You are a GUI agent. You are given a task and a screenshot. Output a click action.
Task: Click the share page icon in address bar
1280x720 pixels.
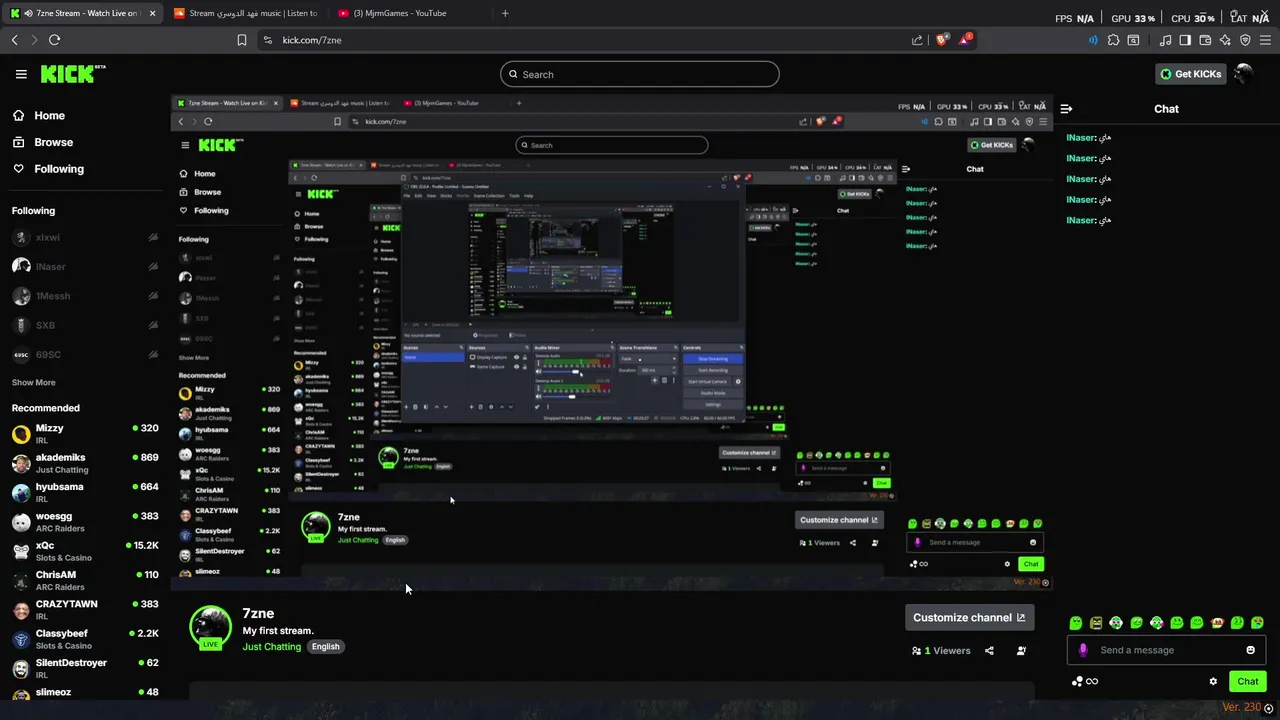[x=917, y=40]
